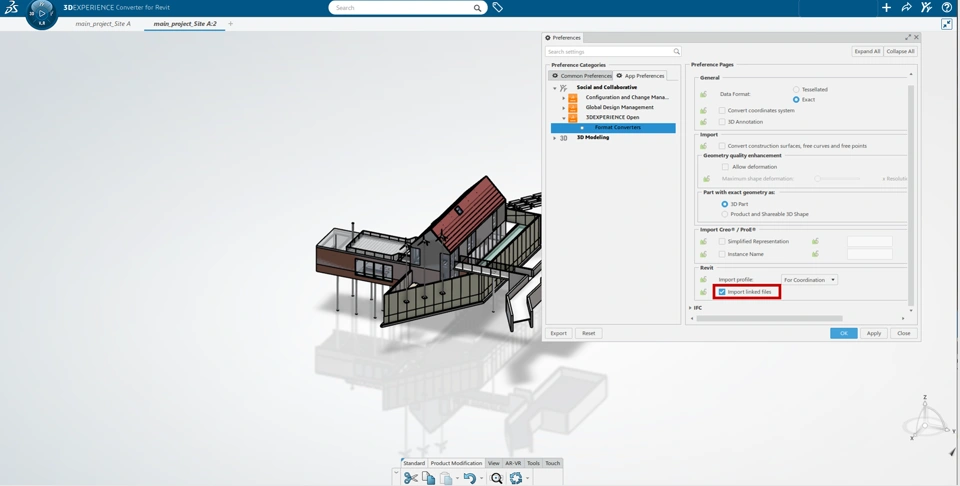Click the Maximum shape deformation slider
The width and height of the screenshot is (960, 486).
tap(838, 179)
